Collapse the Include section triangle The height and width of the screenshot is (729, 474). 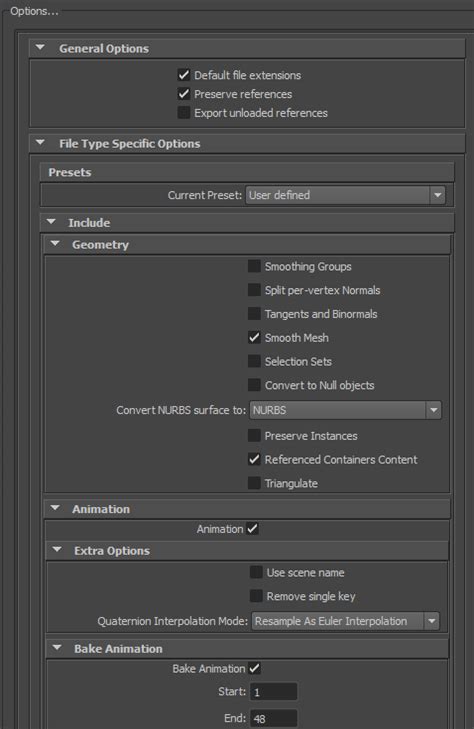(x=51, y=222)
